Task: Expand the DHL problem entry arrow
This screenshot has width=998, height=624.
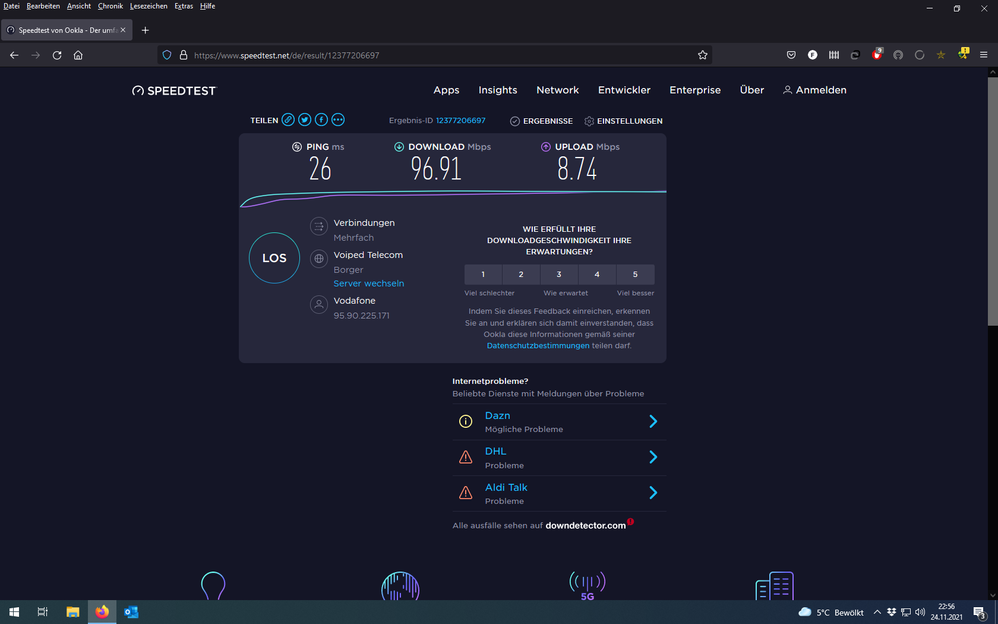Action: pyautogui.click(x=653, y=457)
